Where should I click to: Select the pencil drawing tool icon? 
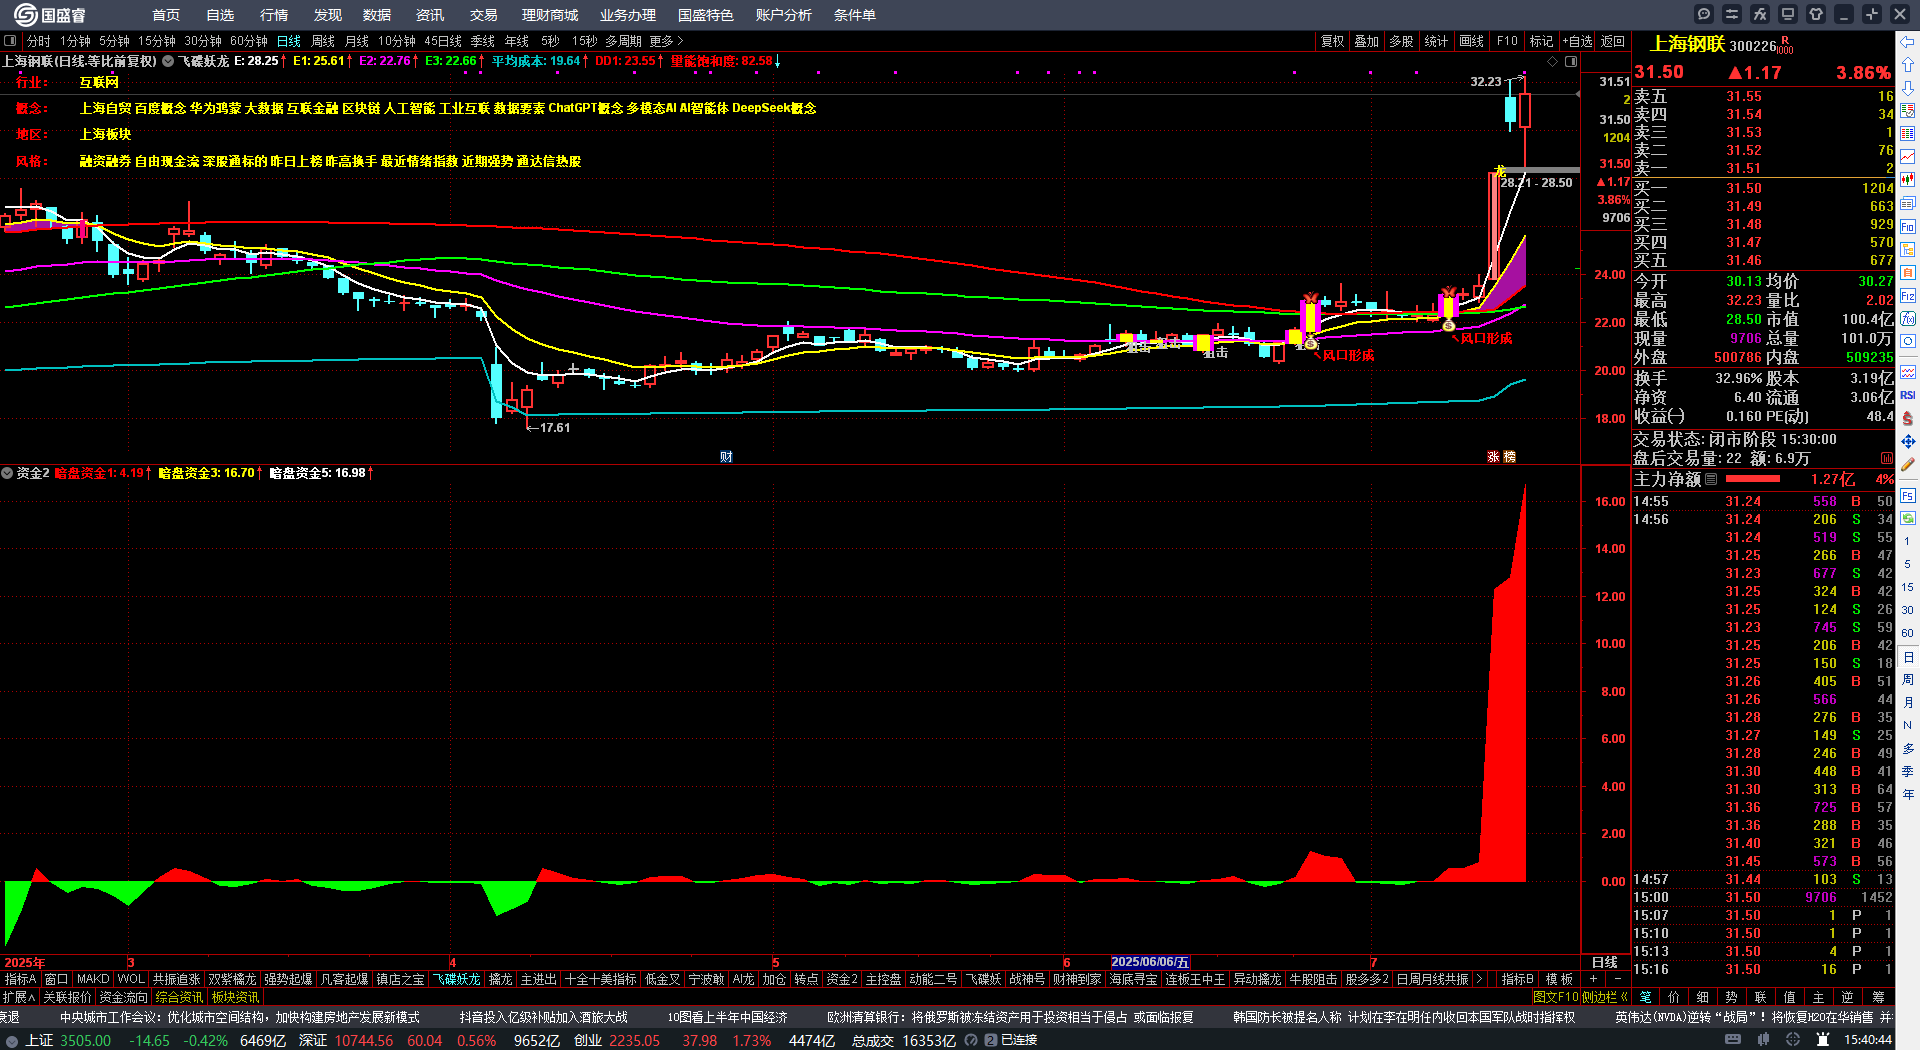[x=1908, y=464]
